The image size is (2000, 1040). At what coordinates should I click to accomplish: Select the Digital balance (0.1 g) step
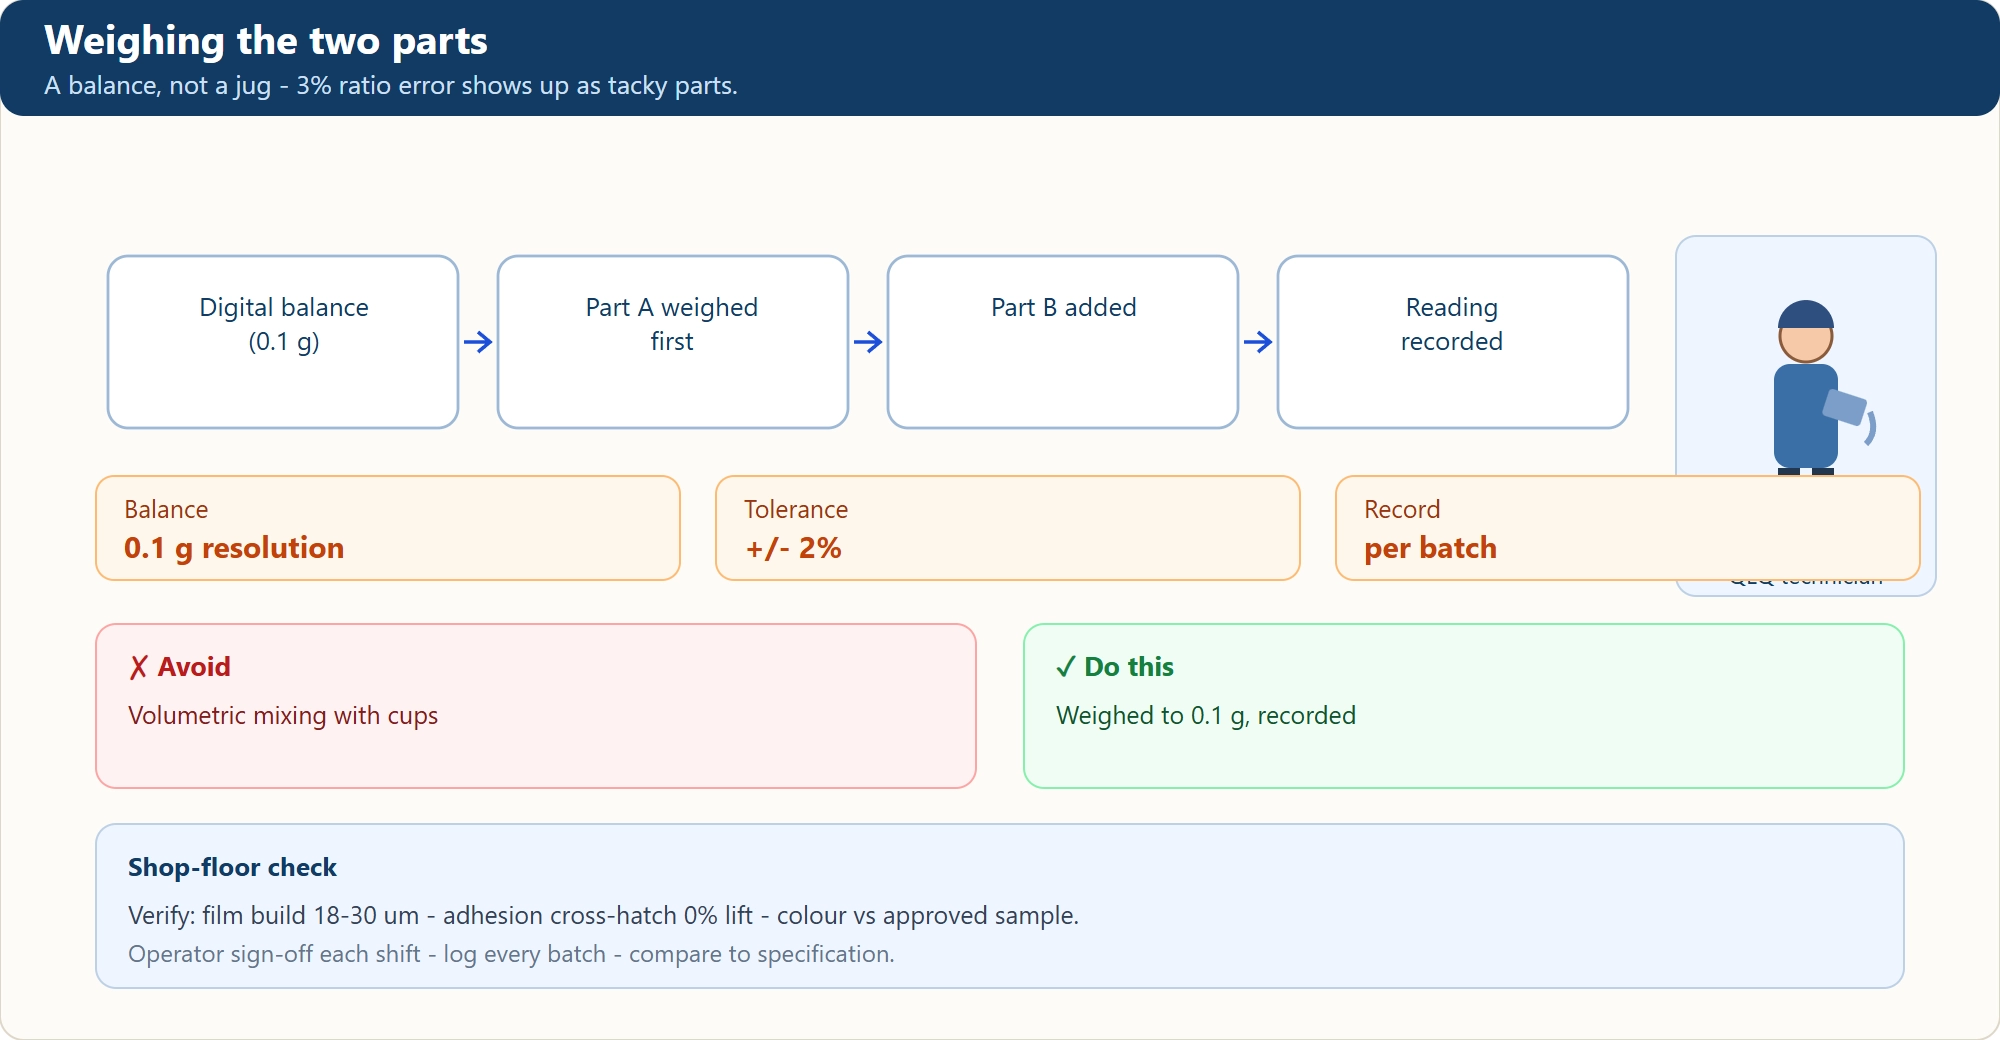(283, 342)
